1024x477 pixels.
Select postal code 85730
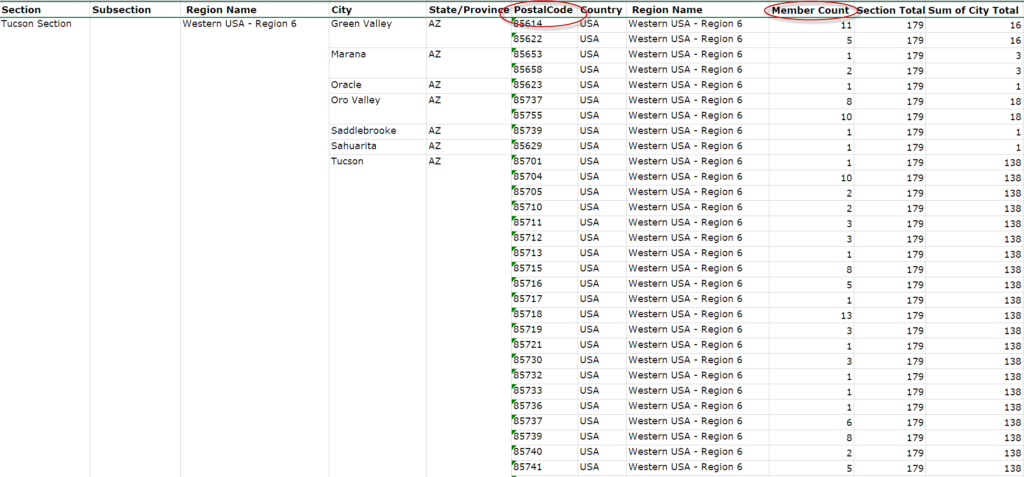click(528, 360)
